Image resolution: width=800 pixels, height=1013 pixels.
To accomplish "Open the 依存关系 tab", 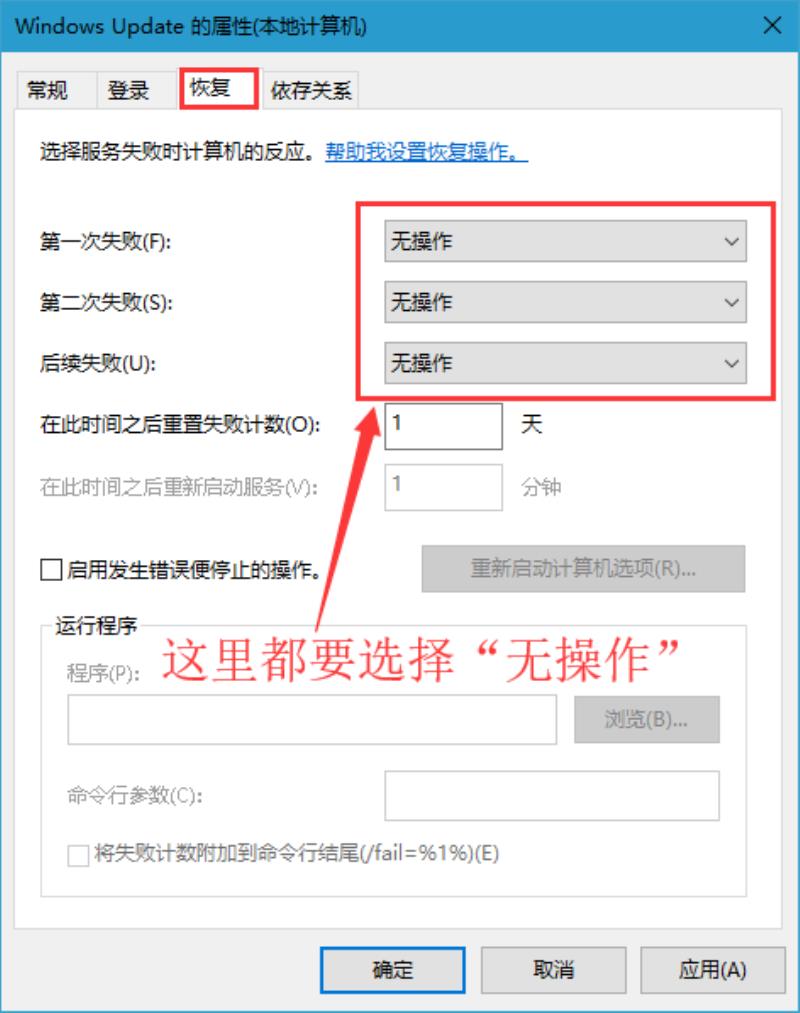I will (311, 90).
